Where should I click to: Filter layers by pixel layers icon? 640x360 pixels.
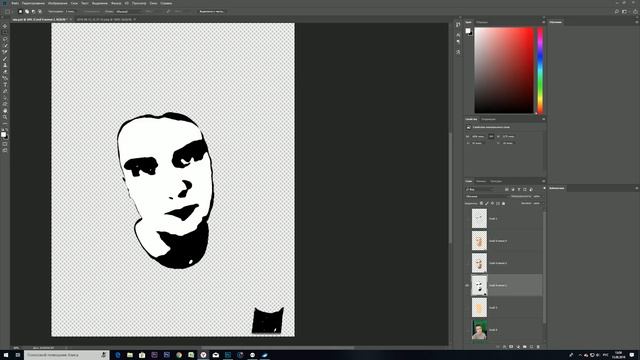507,189
